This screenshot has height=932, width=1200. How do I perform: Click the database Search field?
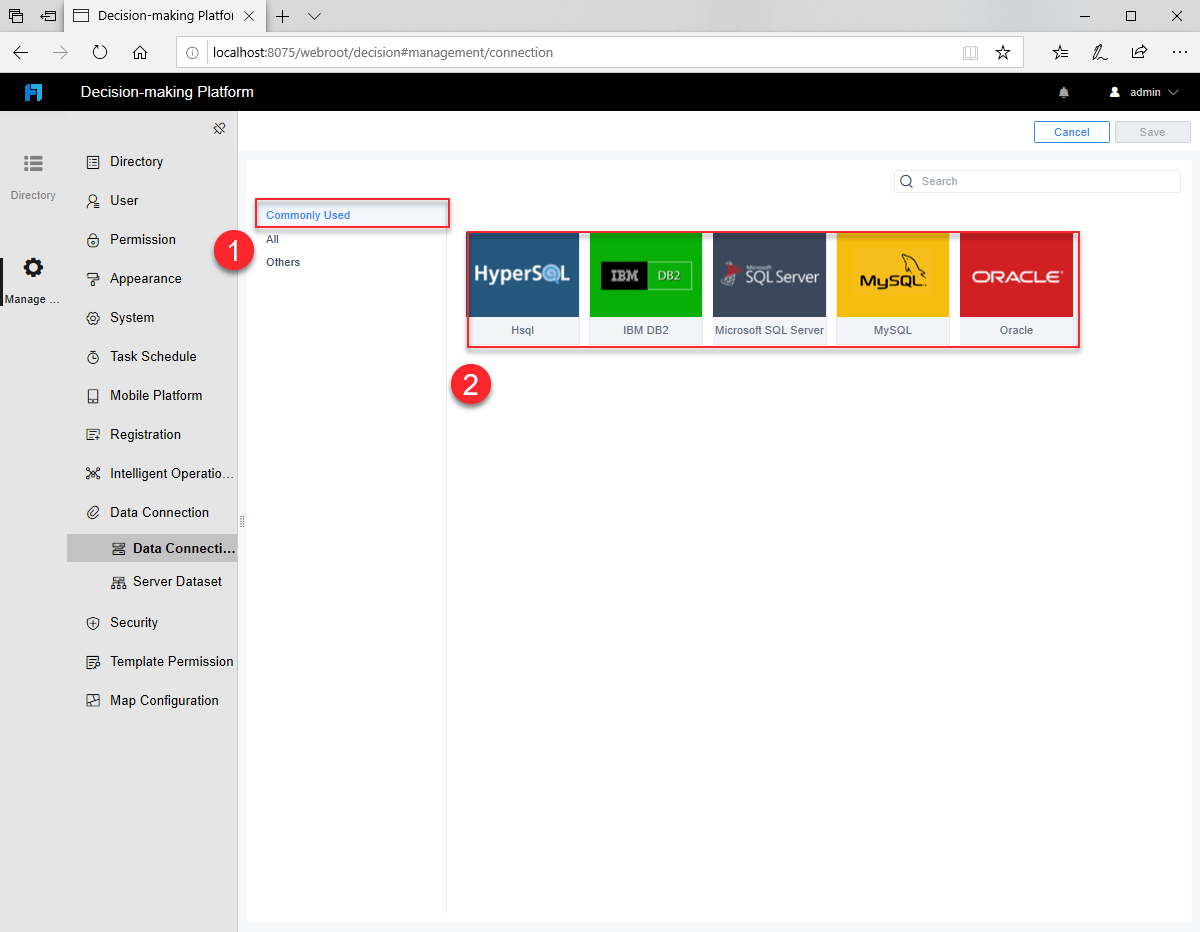point(1037,181)
